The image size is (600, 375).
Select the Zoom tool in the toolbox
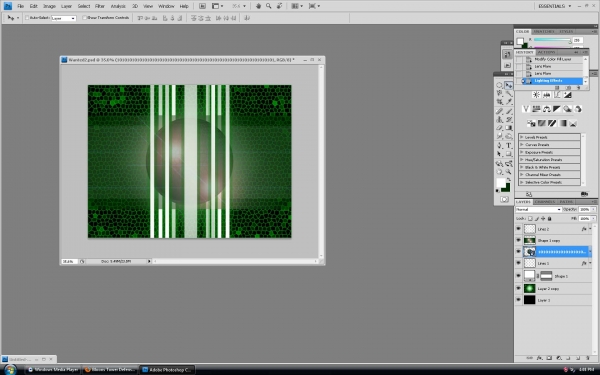509,172
